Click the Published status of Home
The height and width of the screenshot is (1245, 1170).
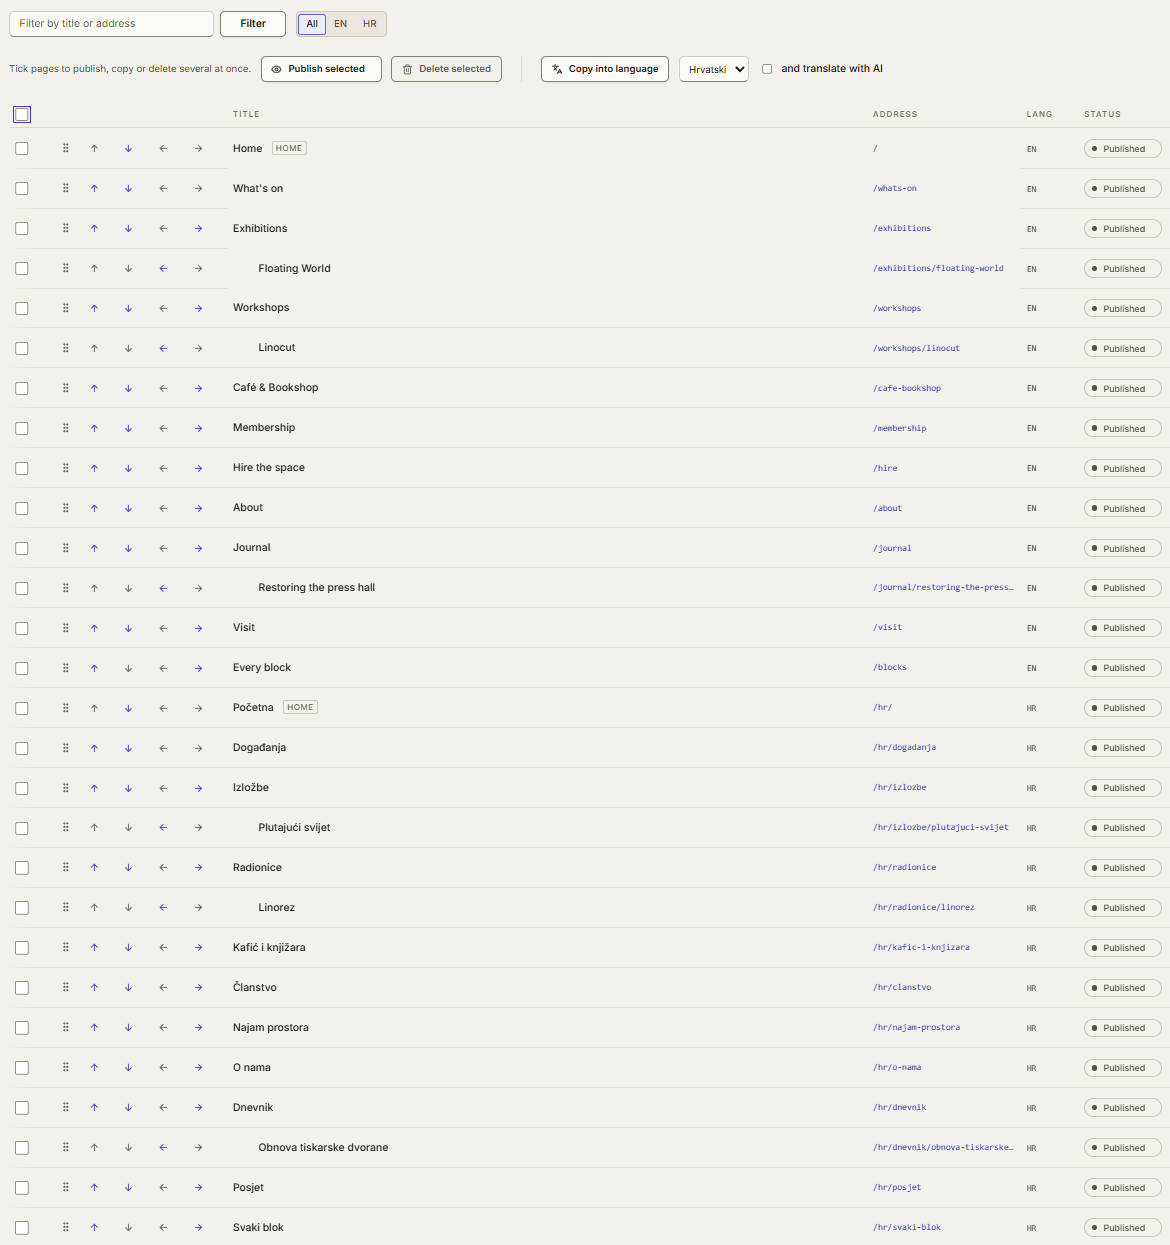click(1122, 149)
